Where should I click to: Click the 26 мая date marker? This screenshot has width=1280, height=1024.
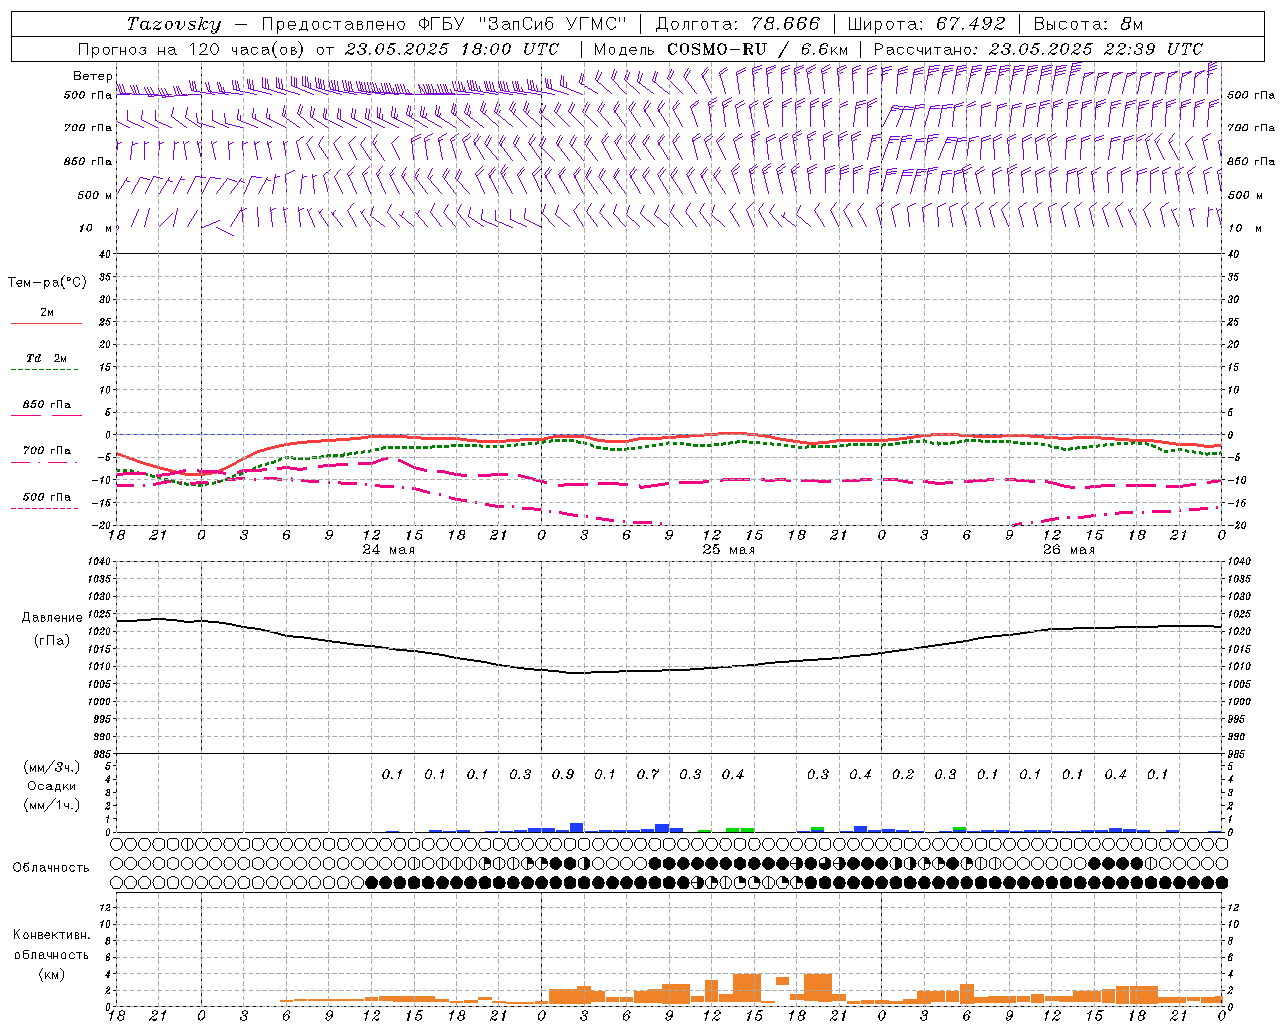tap(1068, 550)
